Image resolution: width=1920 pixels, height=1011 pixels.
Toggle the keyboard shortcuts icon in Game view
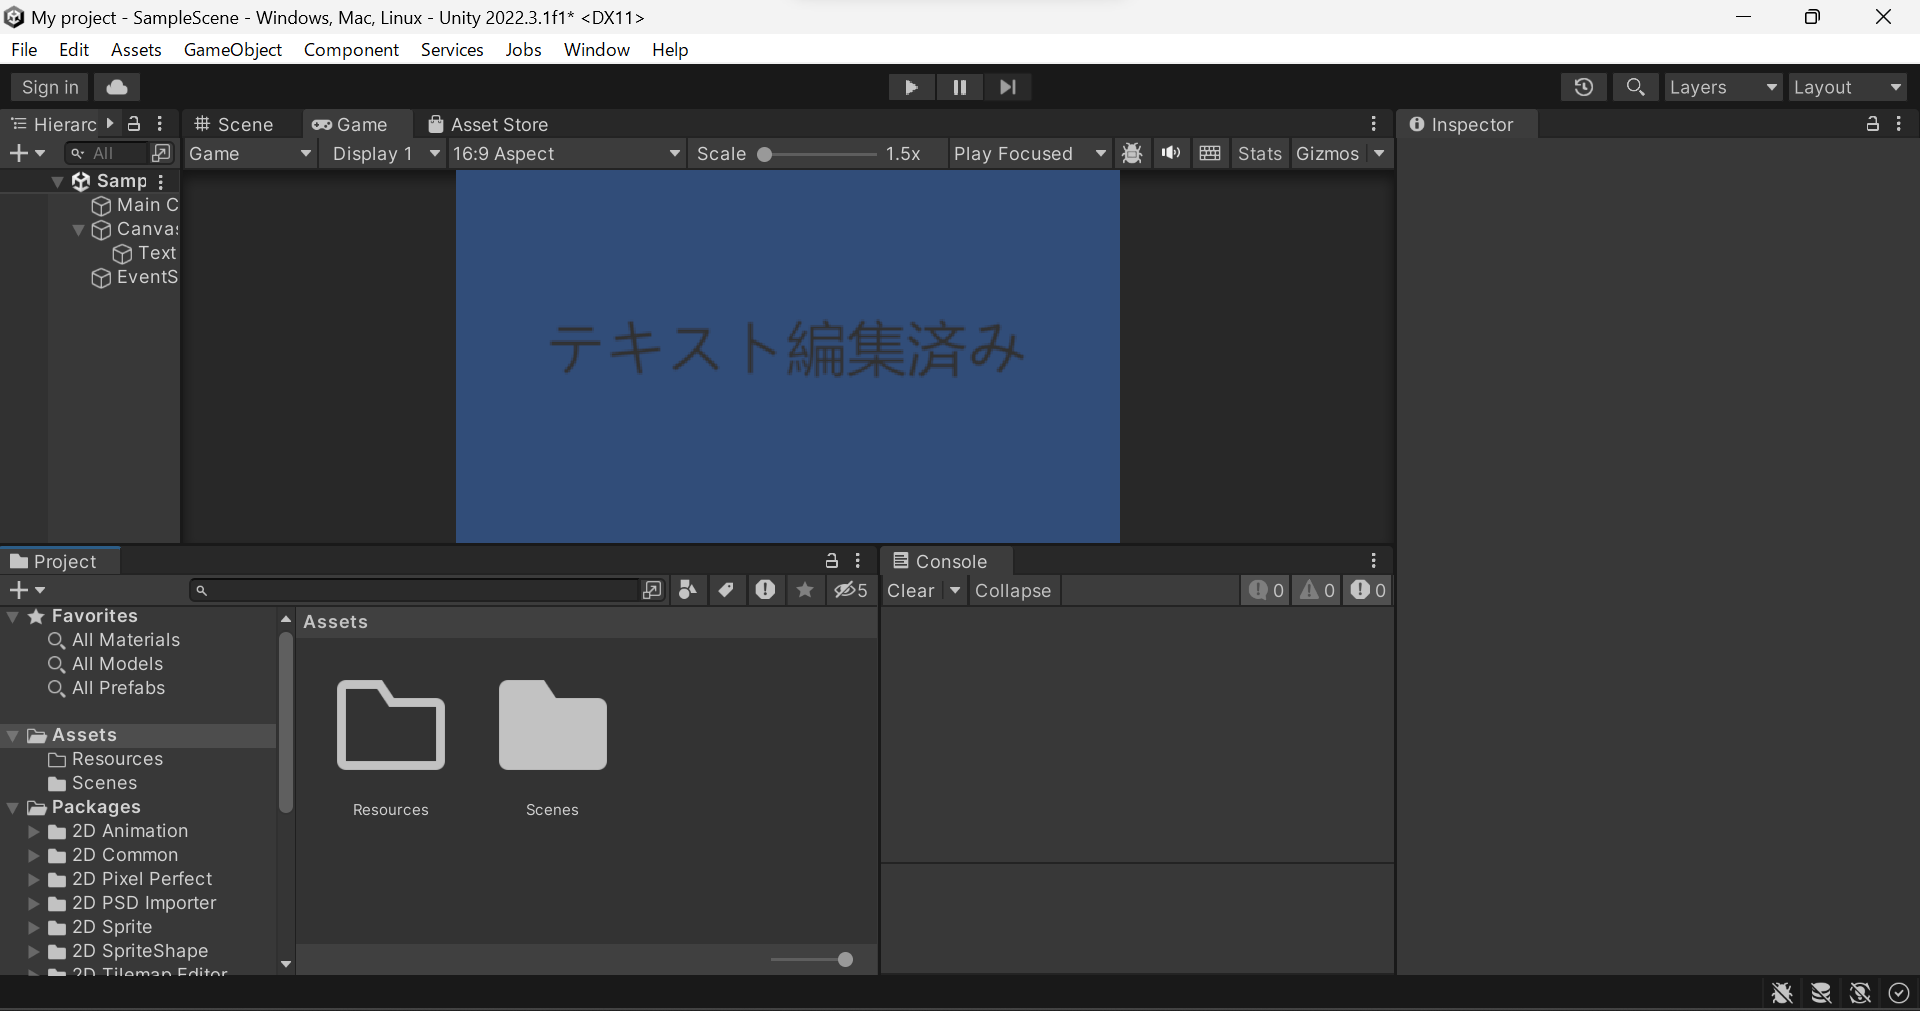click(x=1210, y=153)
